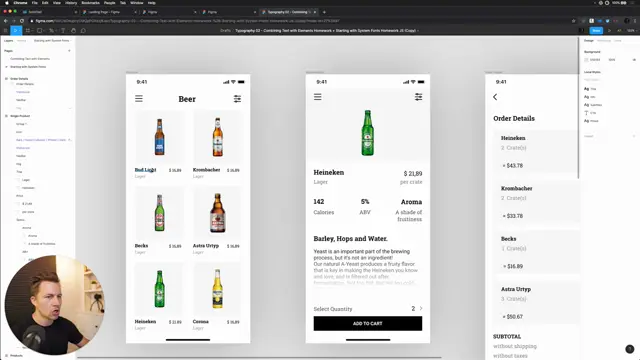Open Chrome History menu

click(71, 3)
